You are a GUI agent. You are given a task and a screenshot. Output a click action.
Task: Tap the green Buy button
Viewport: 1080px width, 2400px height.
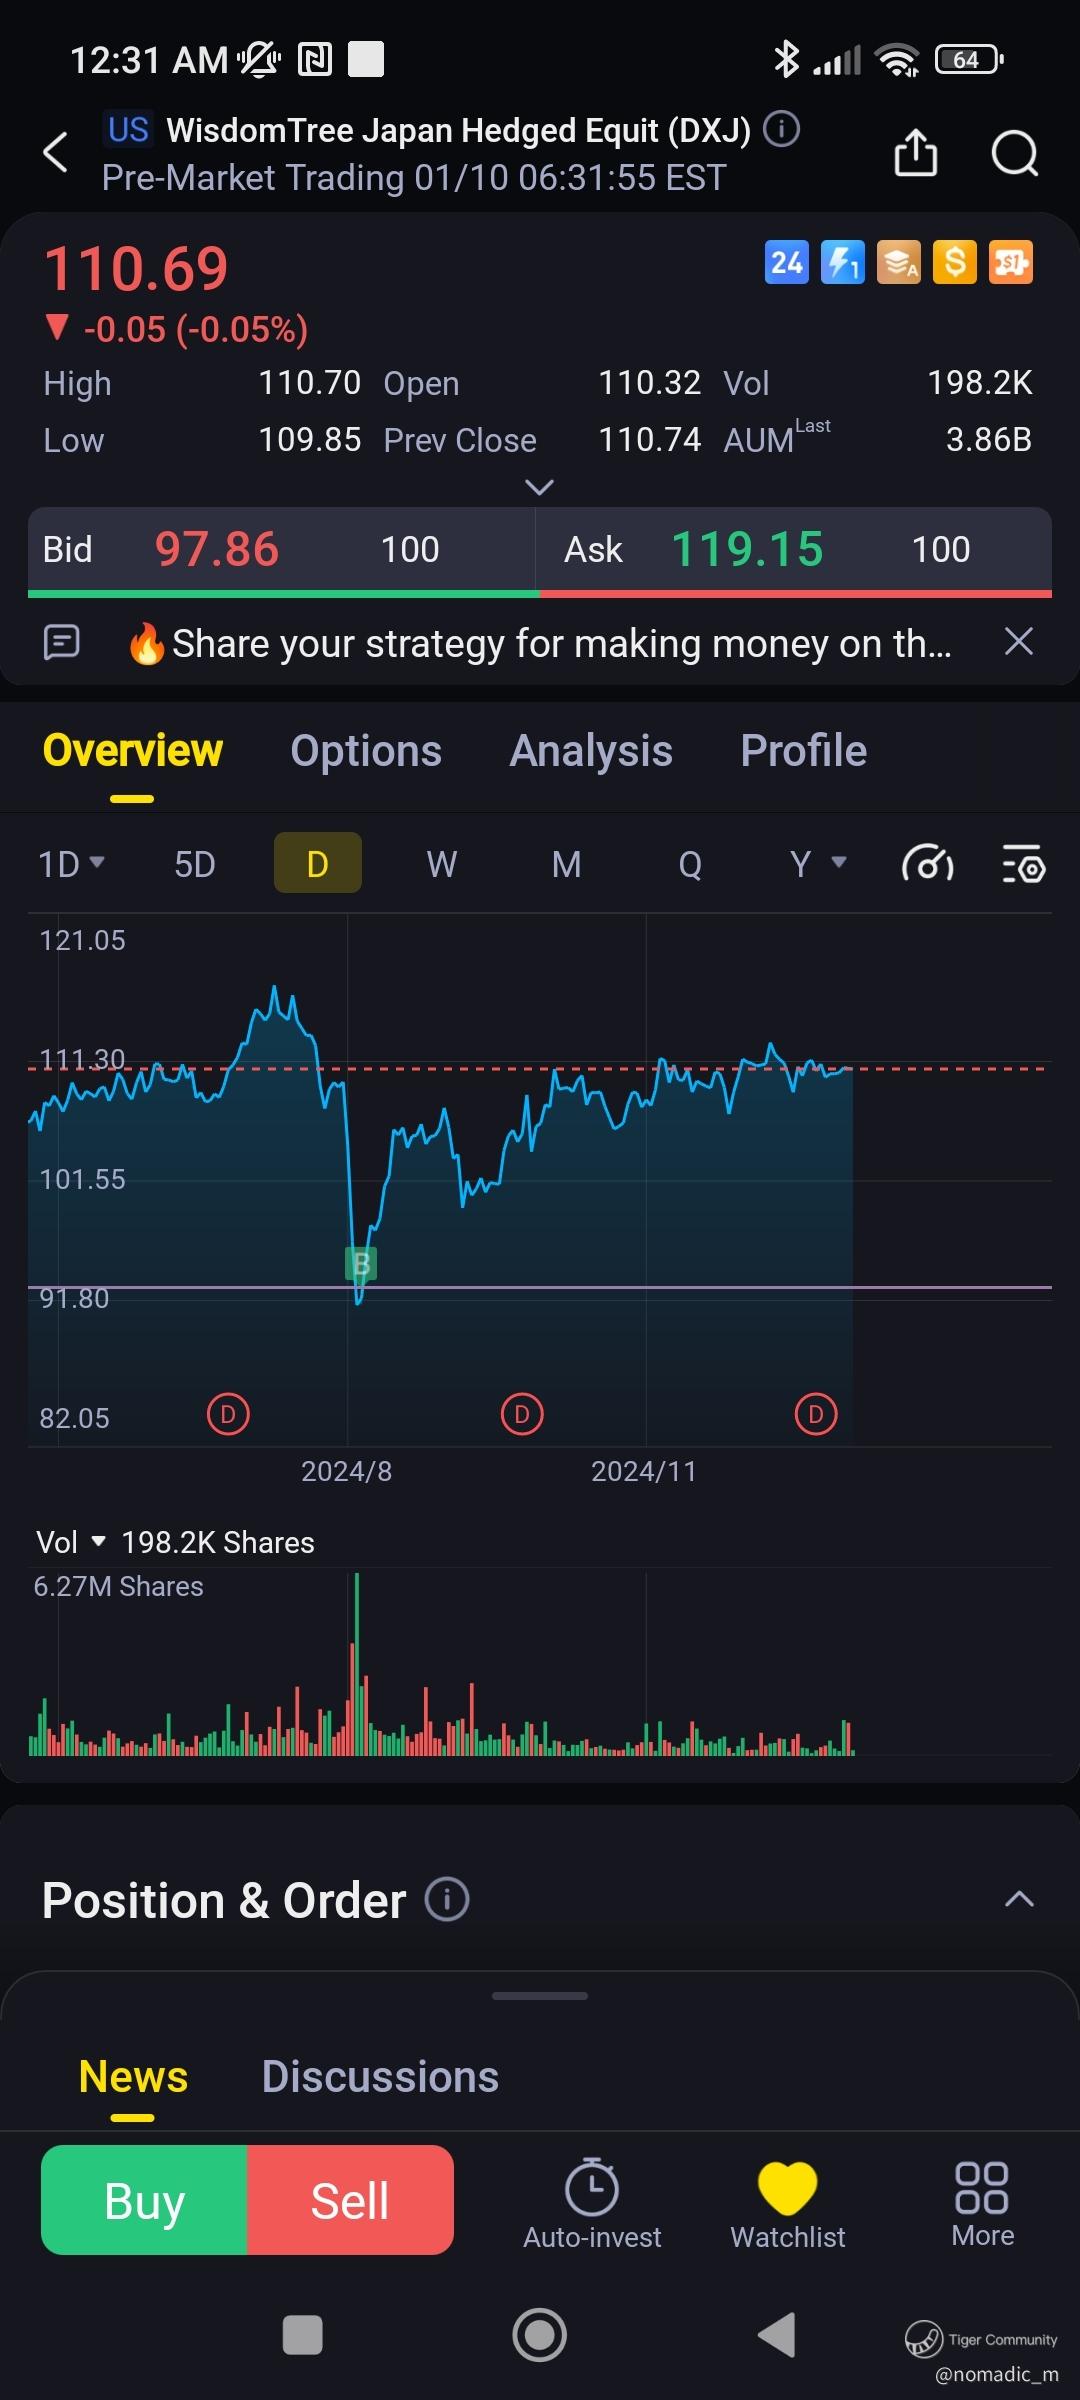pyautogui.click(x=144, y=2200)
